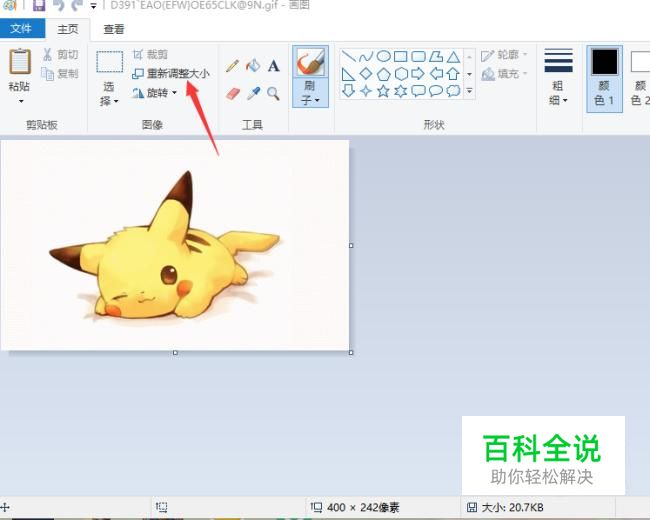
Task: Click the canvas bottom-edge resize handle
Action: 175,352
